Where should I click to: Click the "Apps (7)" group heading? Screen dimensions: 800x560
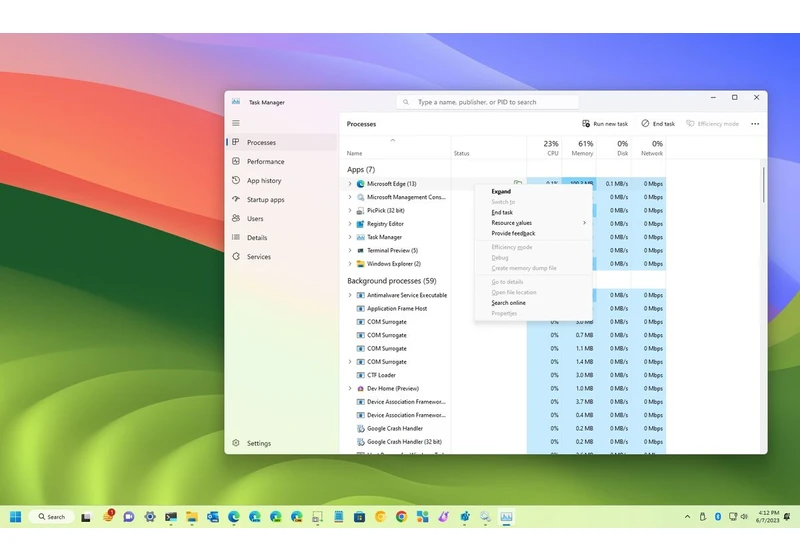(361, 169)
